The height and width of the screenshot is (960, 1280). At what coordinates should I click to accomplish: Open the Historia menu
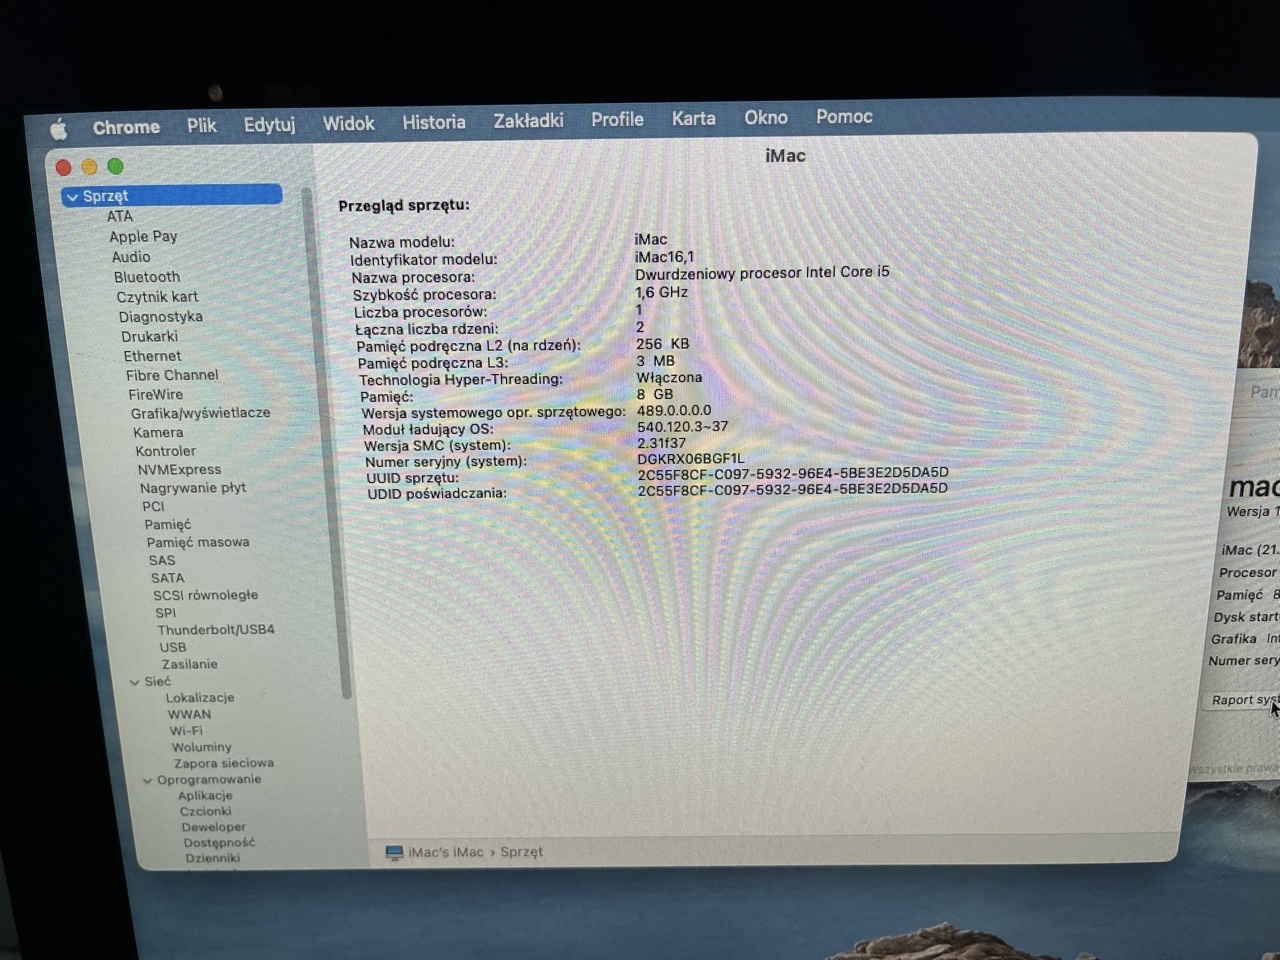pyautogui.click(x=434, y=122)
